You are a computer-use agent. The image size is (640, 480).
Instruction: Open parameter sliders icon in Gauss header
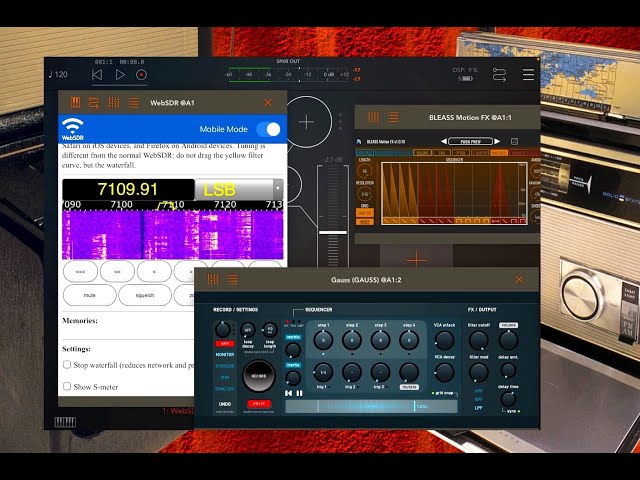click(x=213, y=280)
